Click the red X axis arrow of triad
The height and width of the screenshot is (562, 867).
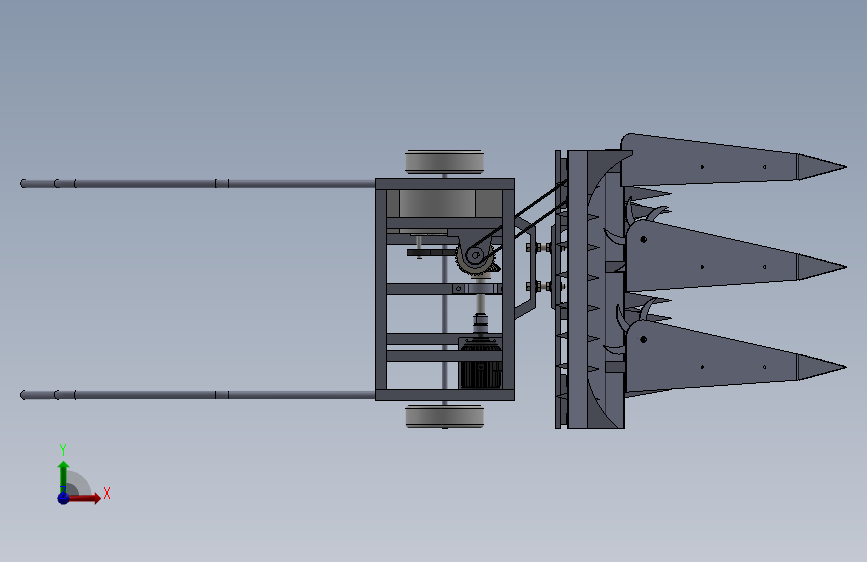pos(83,498)
